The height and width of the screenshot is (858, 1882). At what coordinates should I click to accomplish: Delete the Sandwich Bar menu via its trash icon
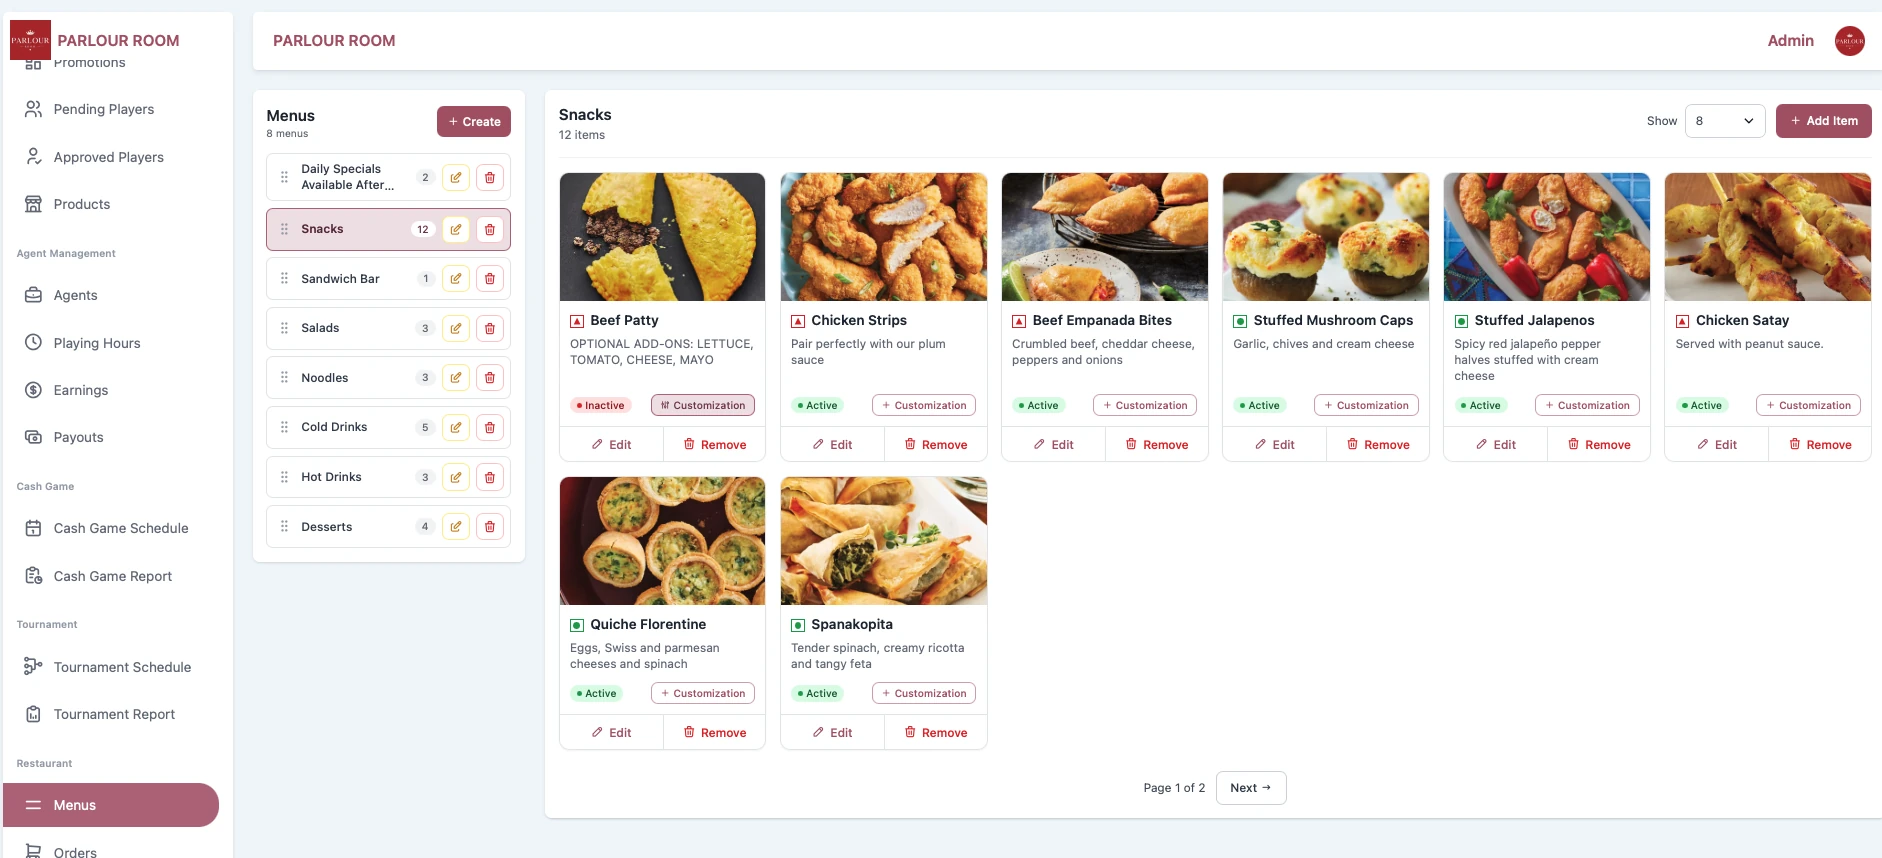pyautogui.click(x=490, y=279)
